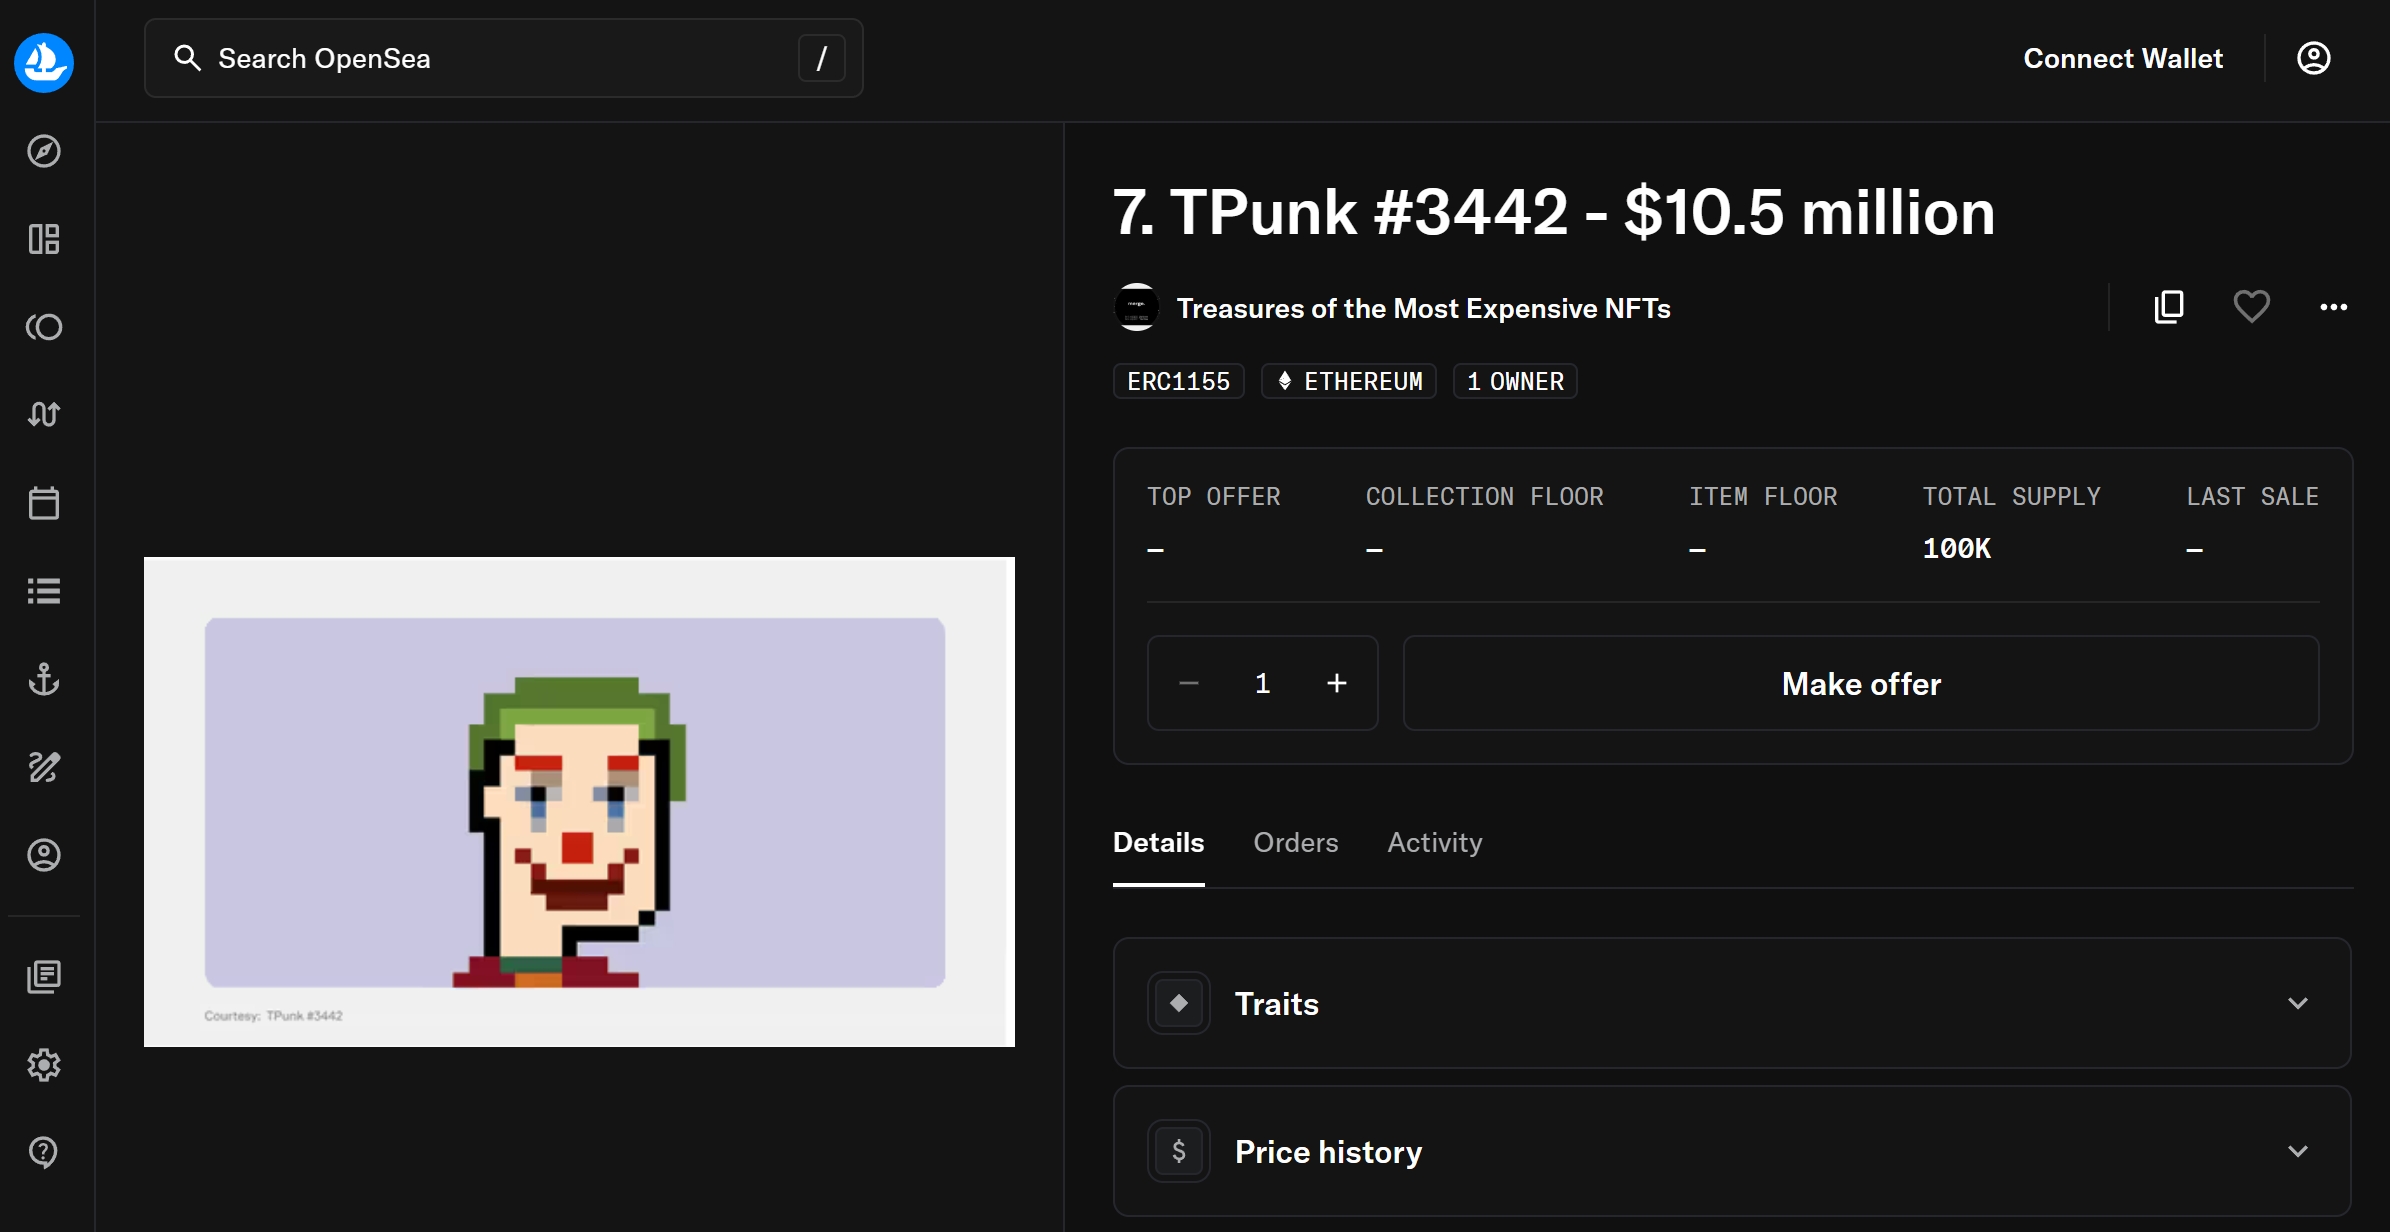Click the OpenSea ship logo
Viewport: 2390px width, 1232px height.
click(44, 63)
